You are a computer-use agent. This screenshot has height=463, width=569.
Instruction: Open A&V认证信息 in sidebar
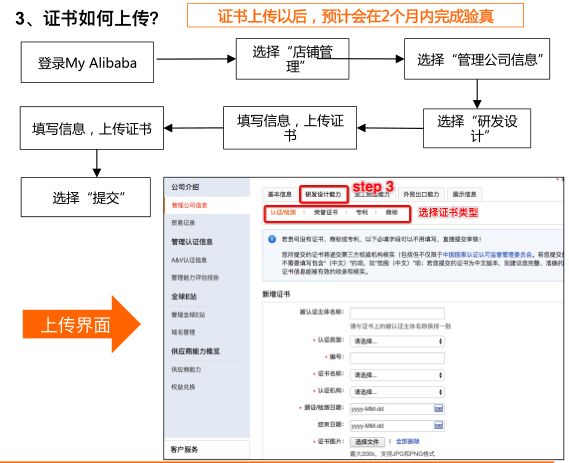click(x=189, y=260)
